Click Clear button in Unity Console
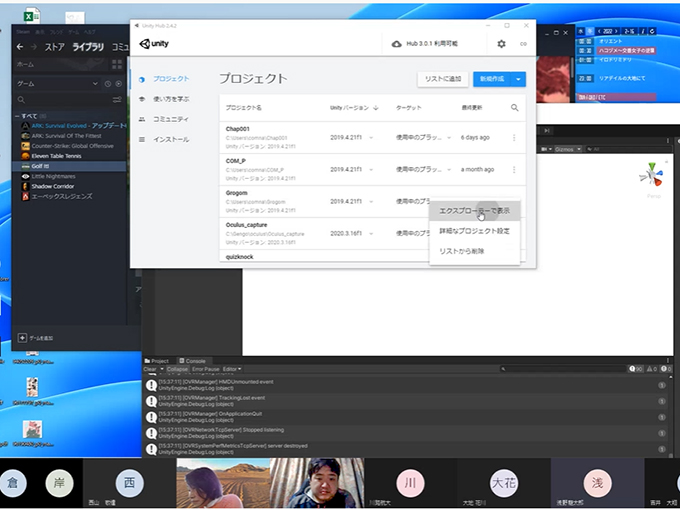This screenshot has width=680, height=510. pyautogui.click(x=150, y=369)
